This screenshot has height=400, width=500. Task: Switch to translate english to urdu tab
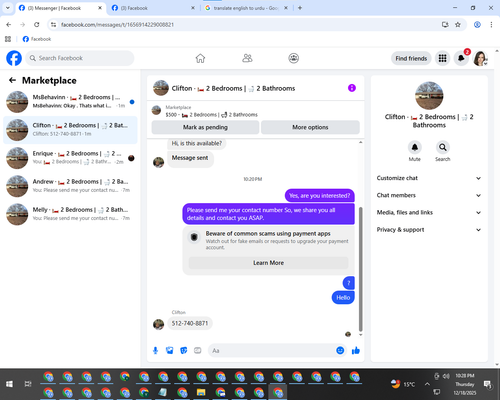tap(245, 8)
